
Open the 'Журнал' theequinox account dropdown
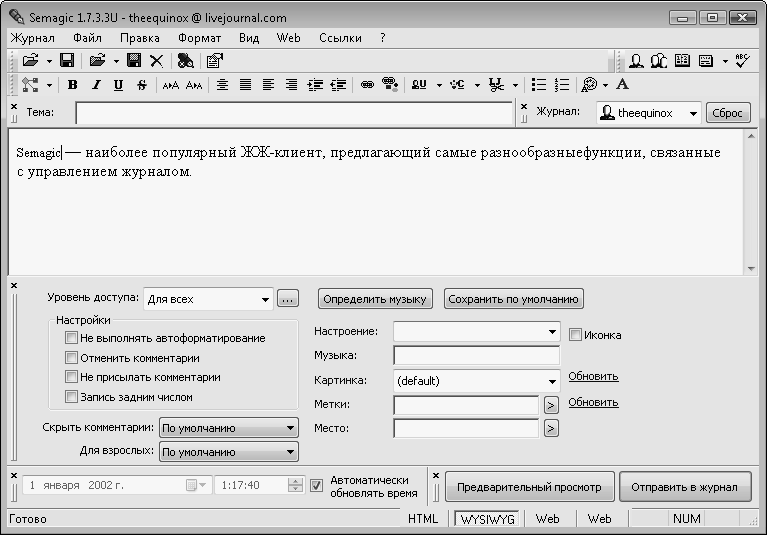click(649, 113)
